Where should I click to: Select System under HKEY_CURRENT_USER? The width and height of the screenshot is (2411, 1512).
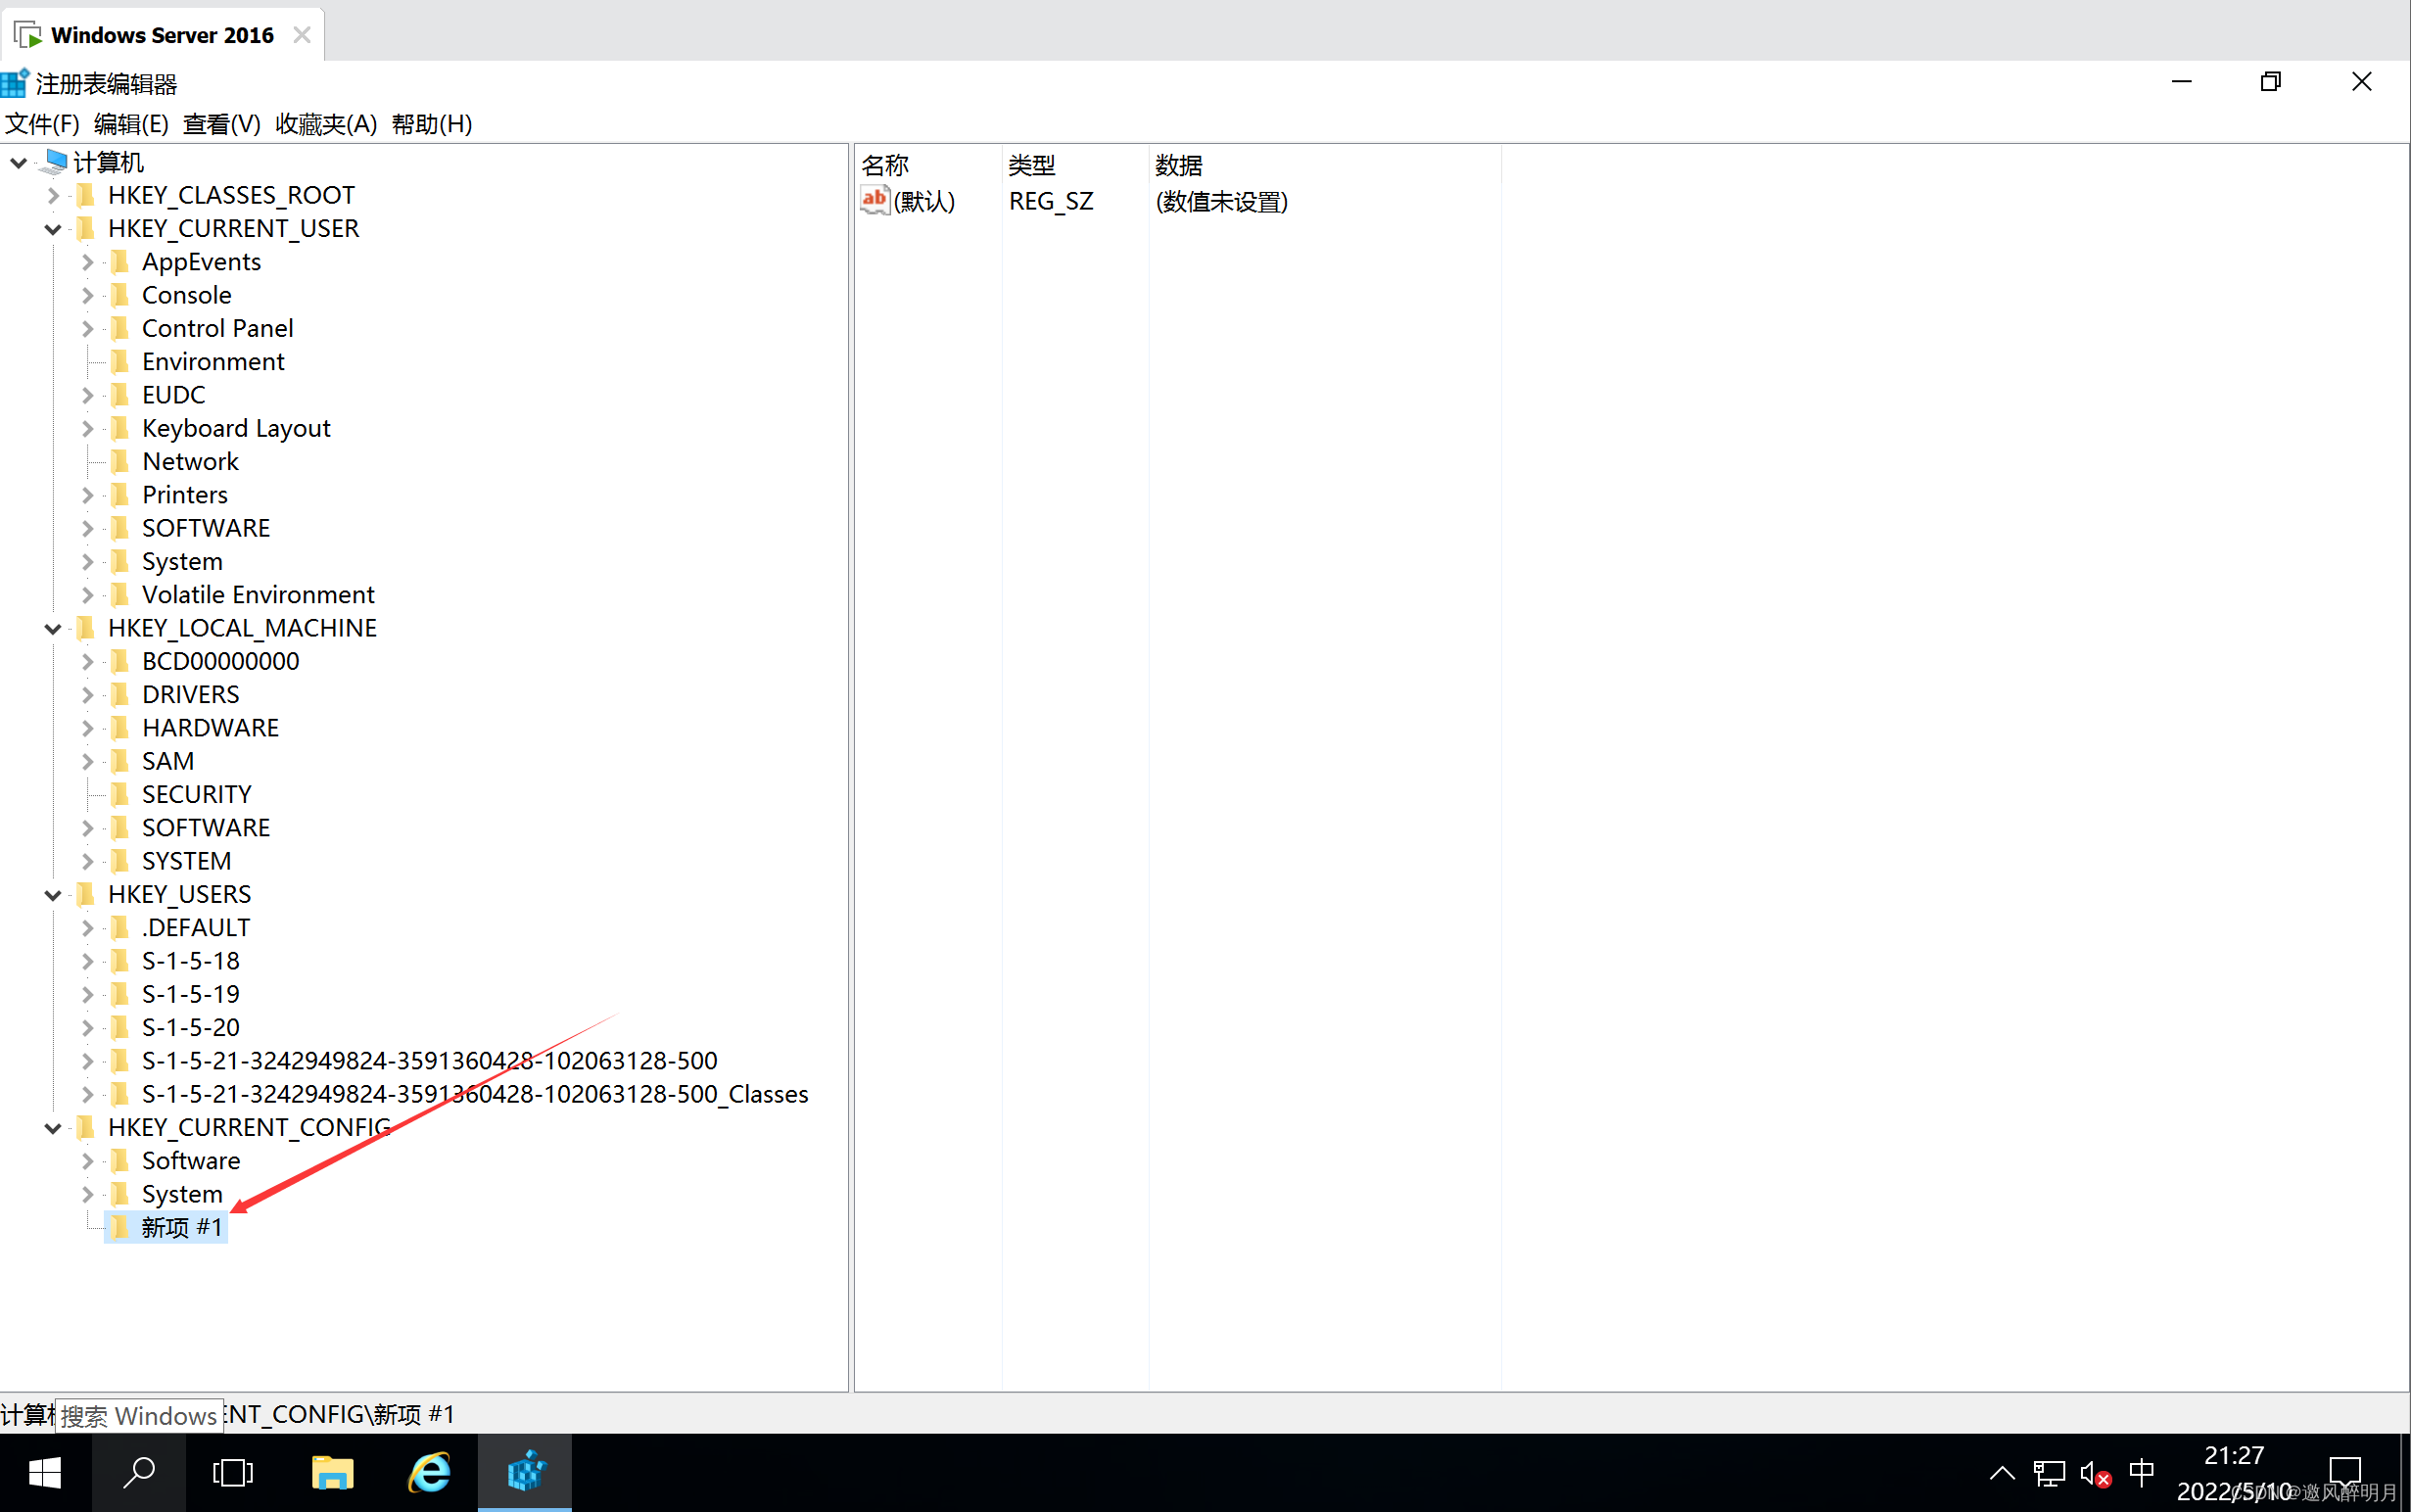[x=182, y=561]
